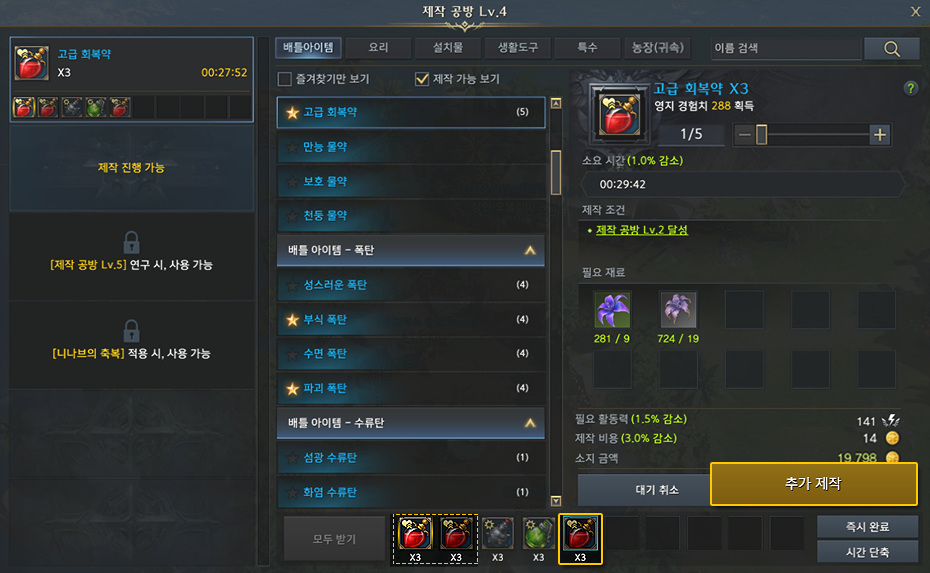Collapse 배틀 아이템 - 수류탄 category
Image resolution: width=930 pixels, height=573 pixels.
click(x=530, y=423)
